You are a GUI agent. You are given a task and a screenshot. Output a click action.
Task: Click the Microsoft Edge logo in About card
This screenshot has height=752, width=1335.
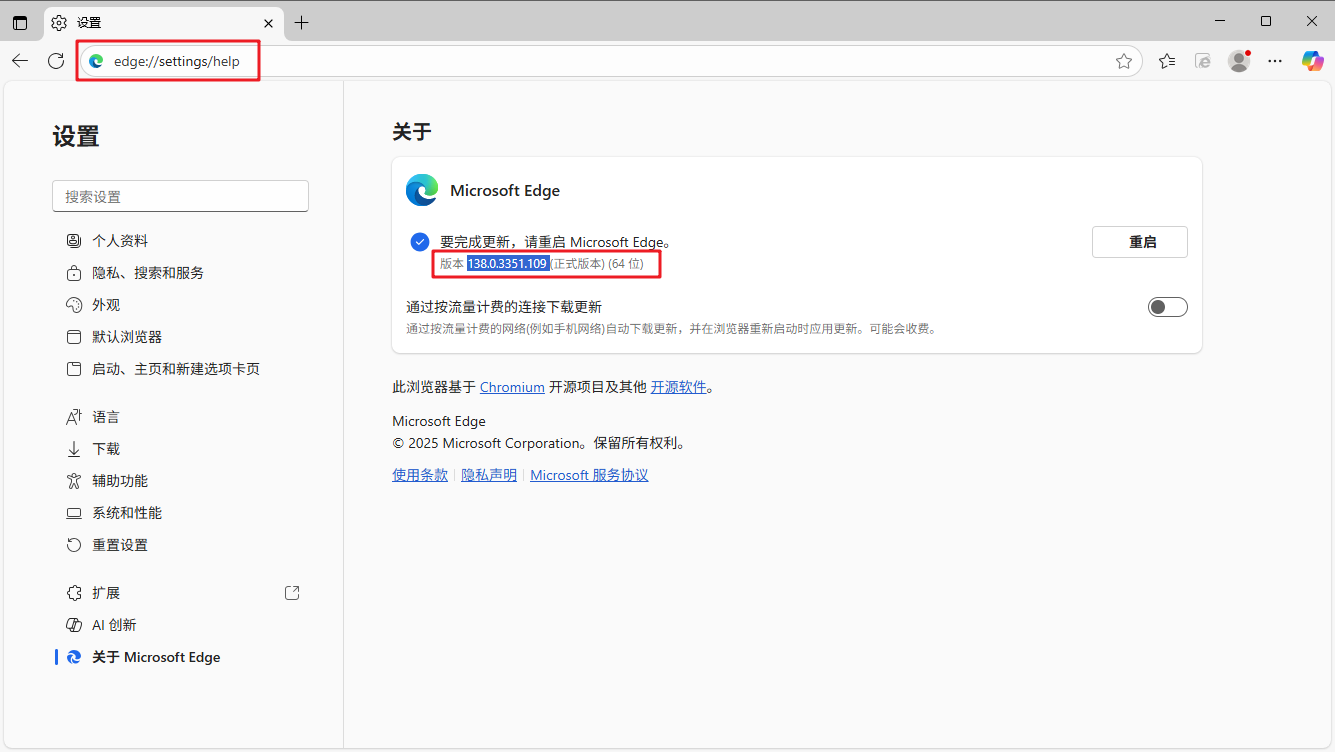pos(422,190)
